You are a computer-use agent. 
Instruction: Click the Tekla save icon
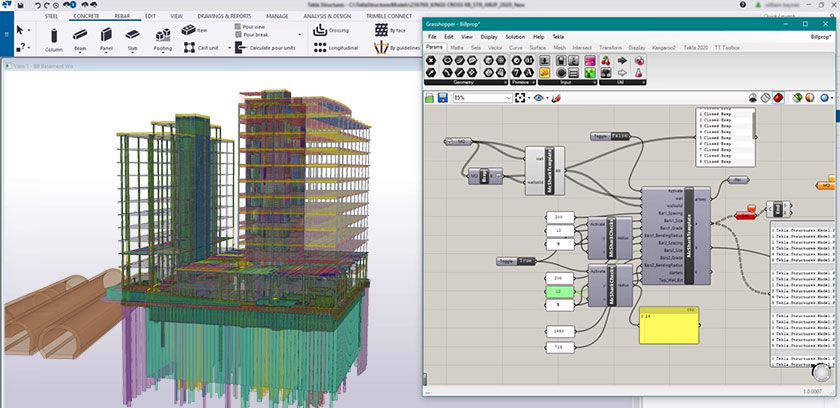click(20, 5)
